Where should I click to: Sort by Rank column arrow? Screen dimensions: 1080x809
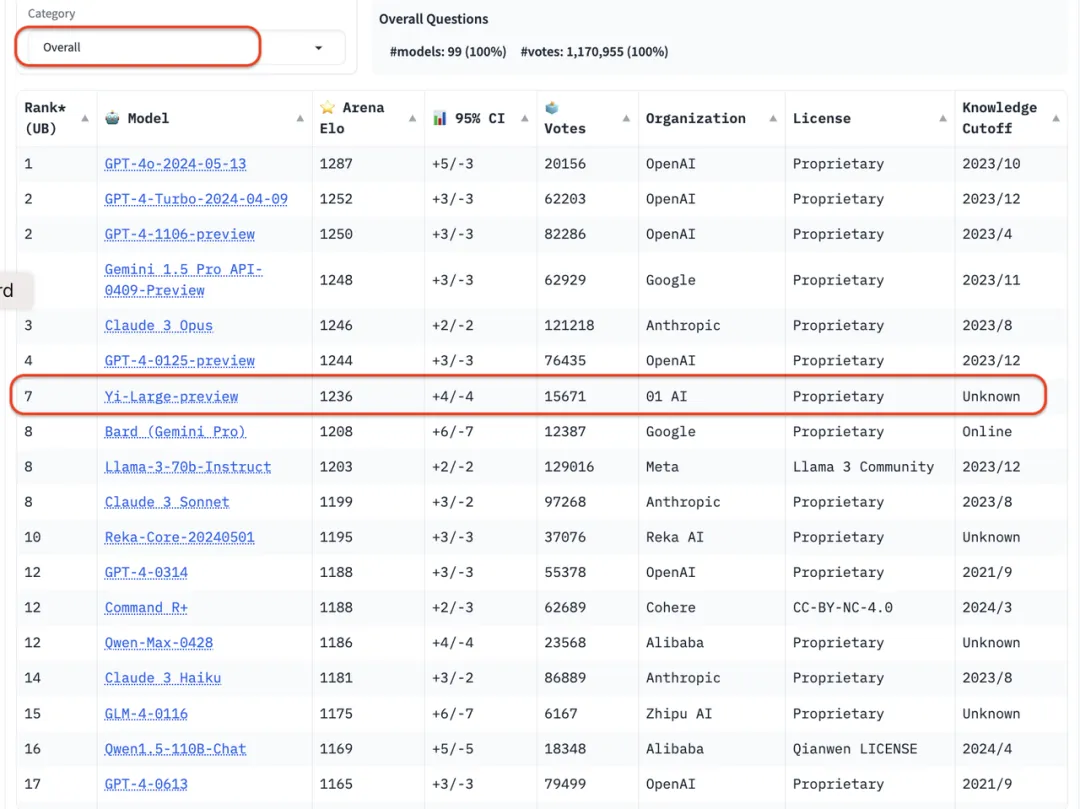84,118
